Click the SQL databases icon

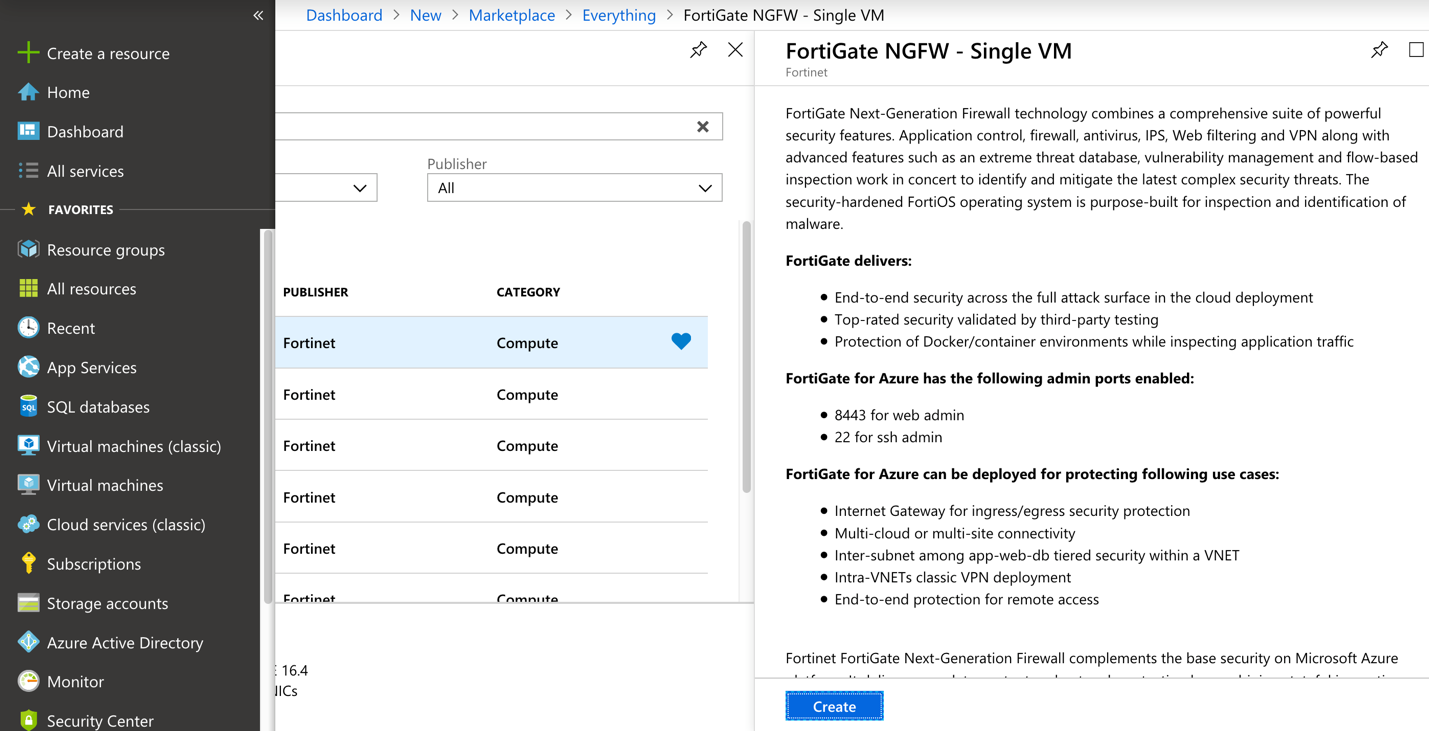pos(28,406)
